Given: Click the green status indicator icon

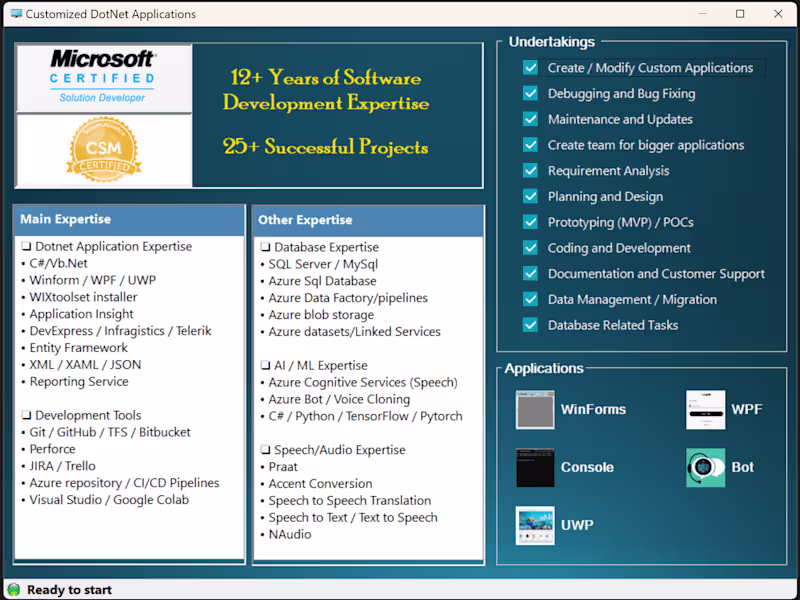Looking at the screenshot, I should (14, 590).
